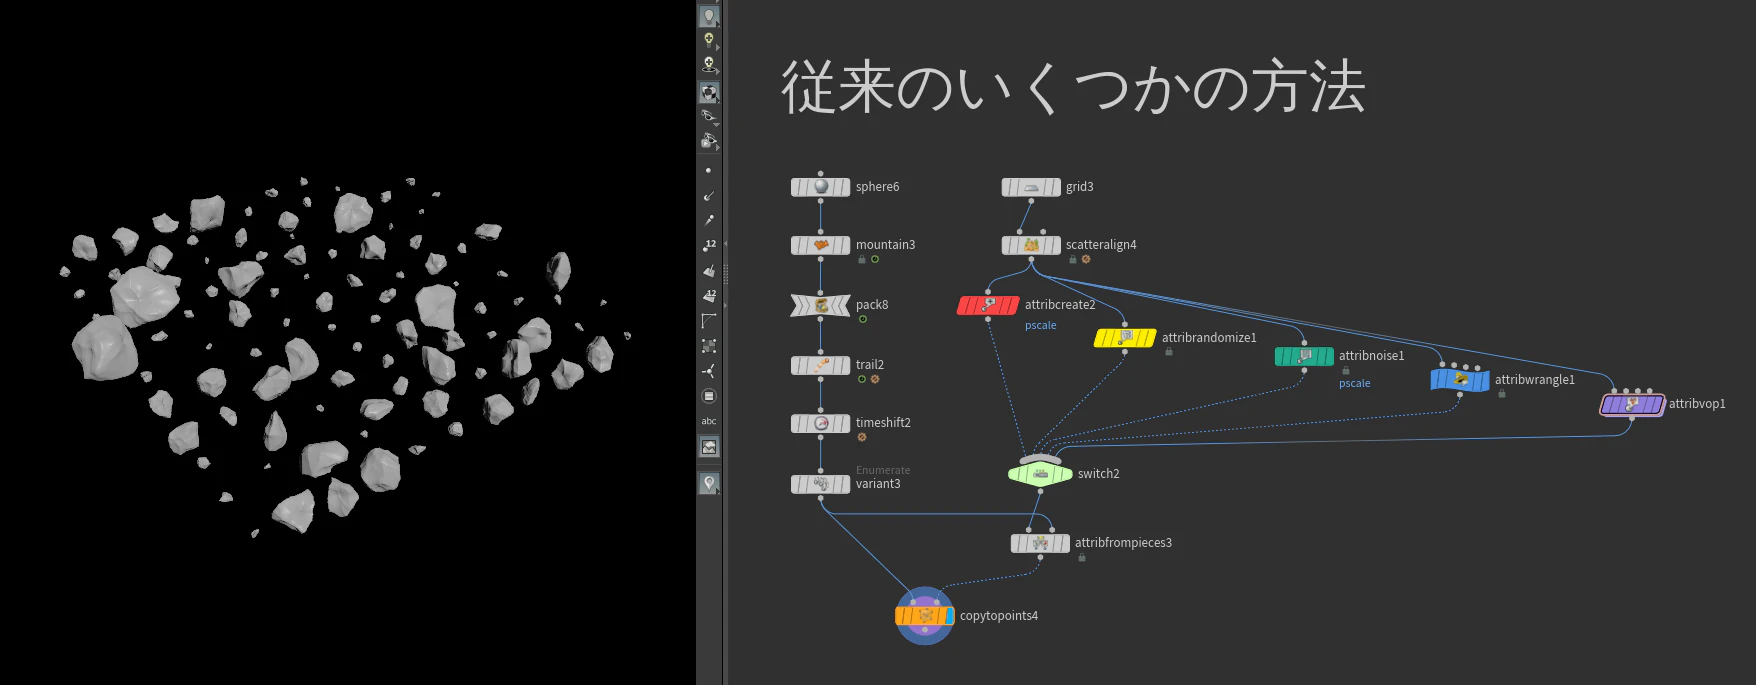
Task: Click the 従来のいくつかの方法 title note
Action: [1073, 87]
